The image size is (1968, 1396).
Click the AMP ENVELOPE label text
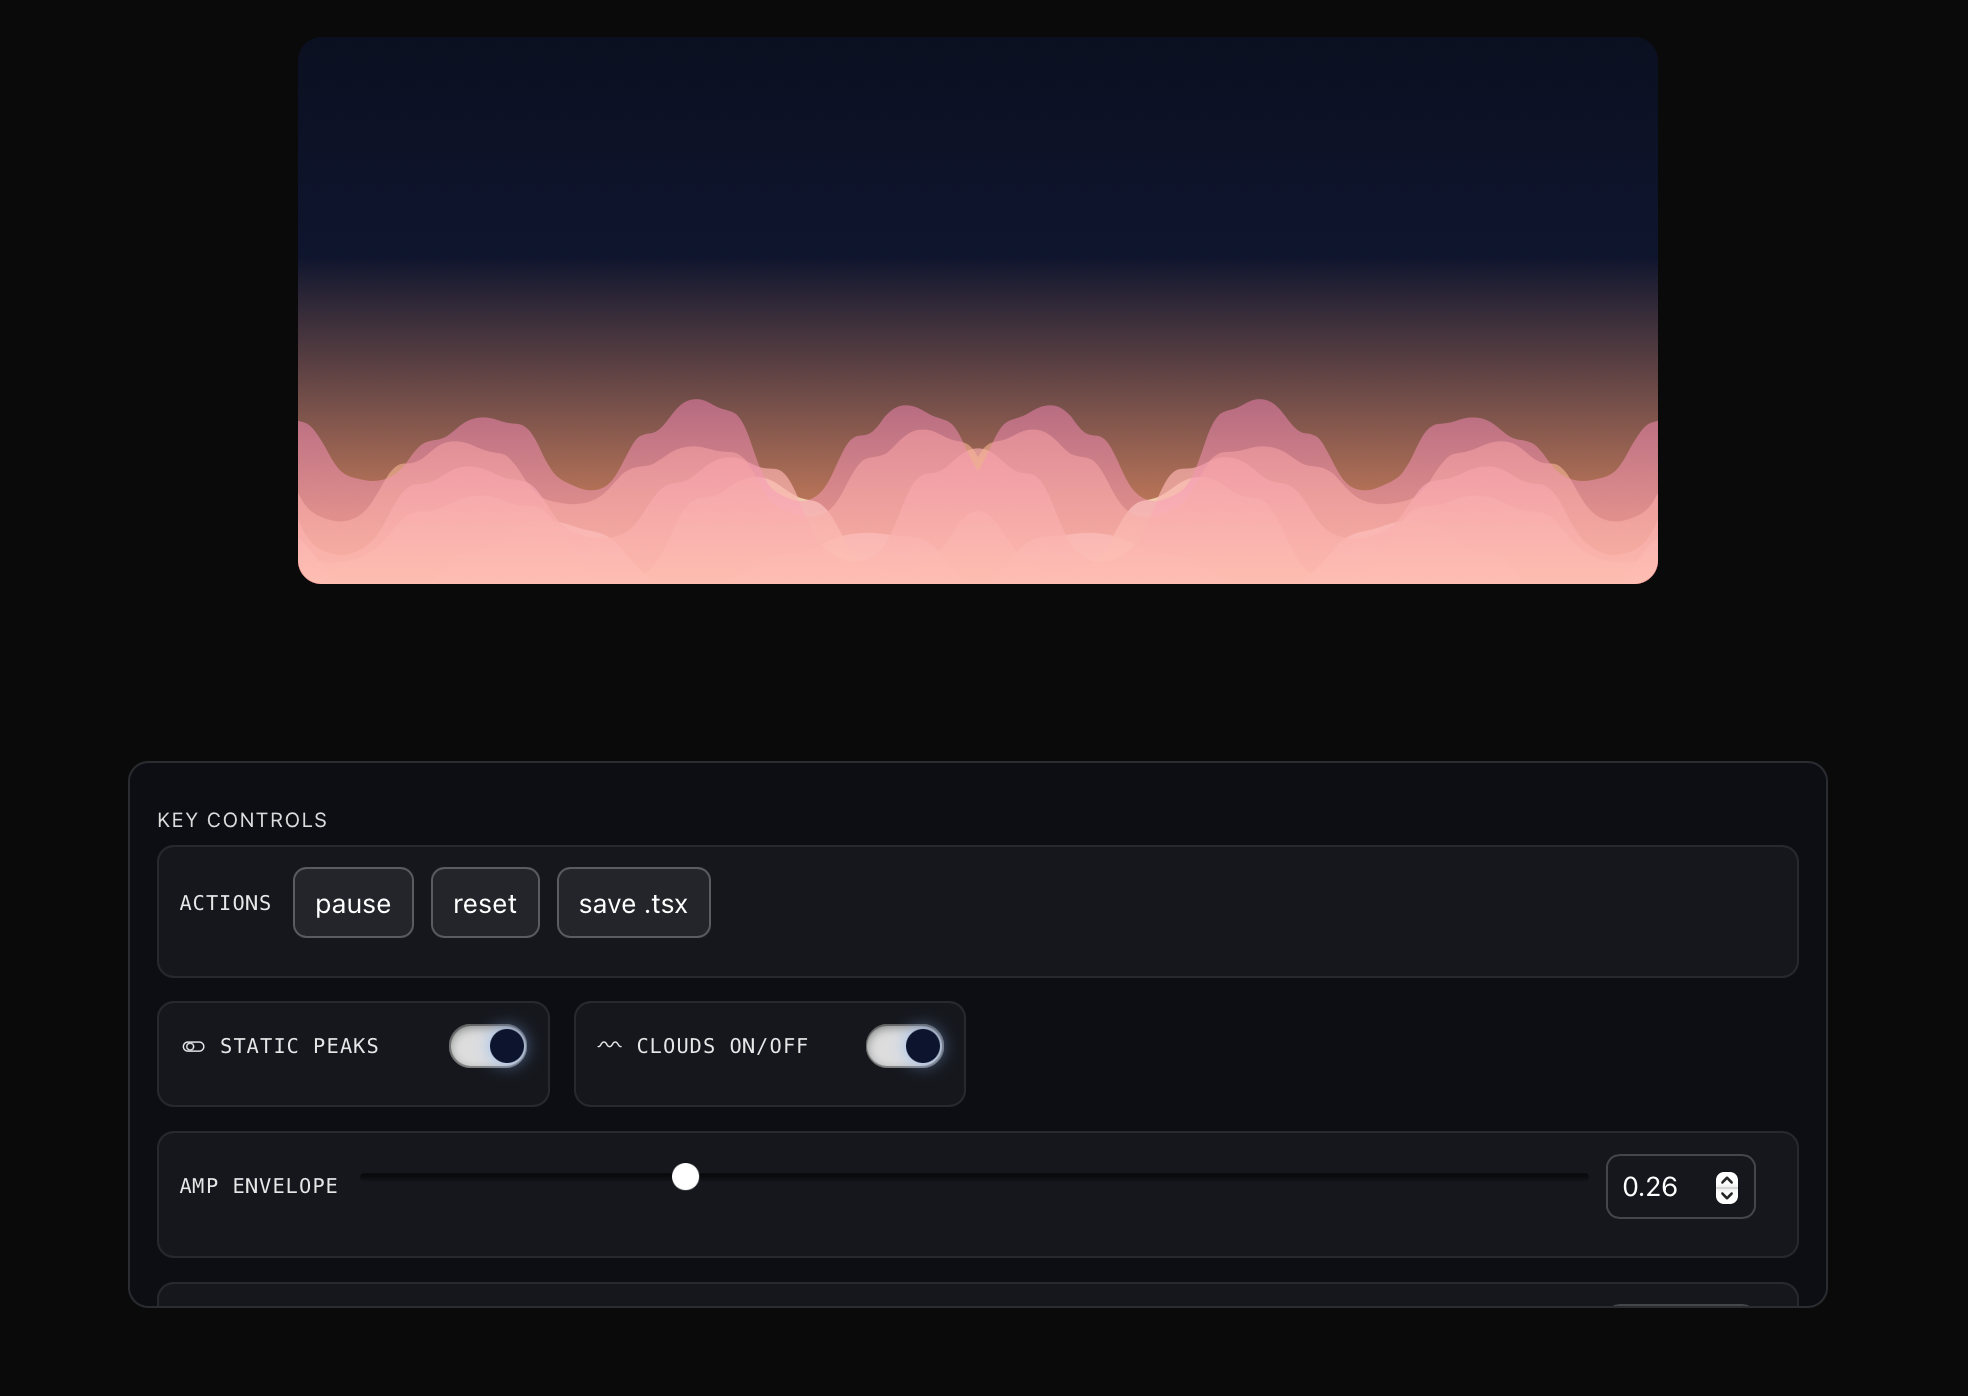coord(258,1186)
